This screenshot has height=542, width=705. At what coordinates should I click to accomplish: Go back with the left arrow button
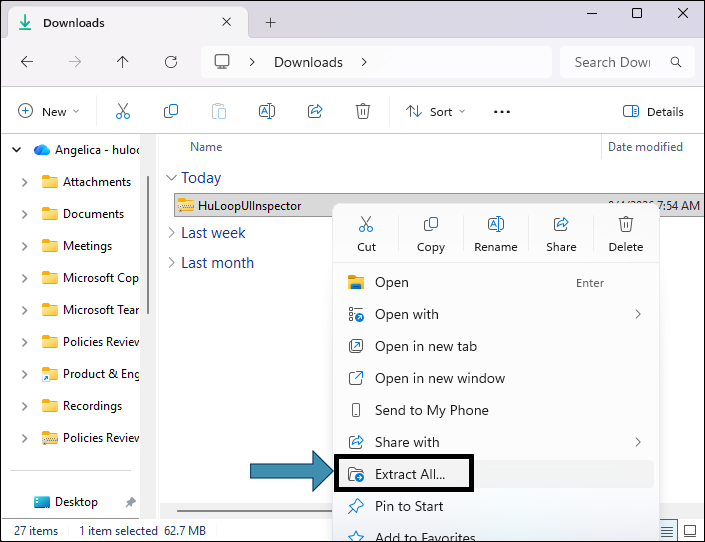[x=27, y=62]
